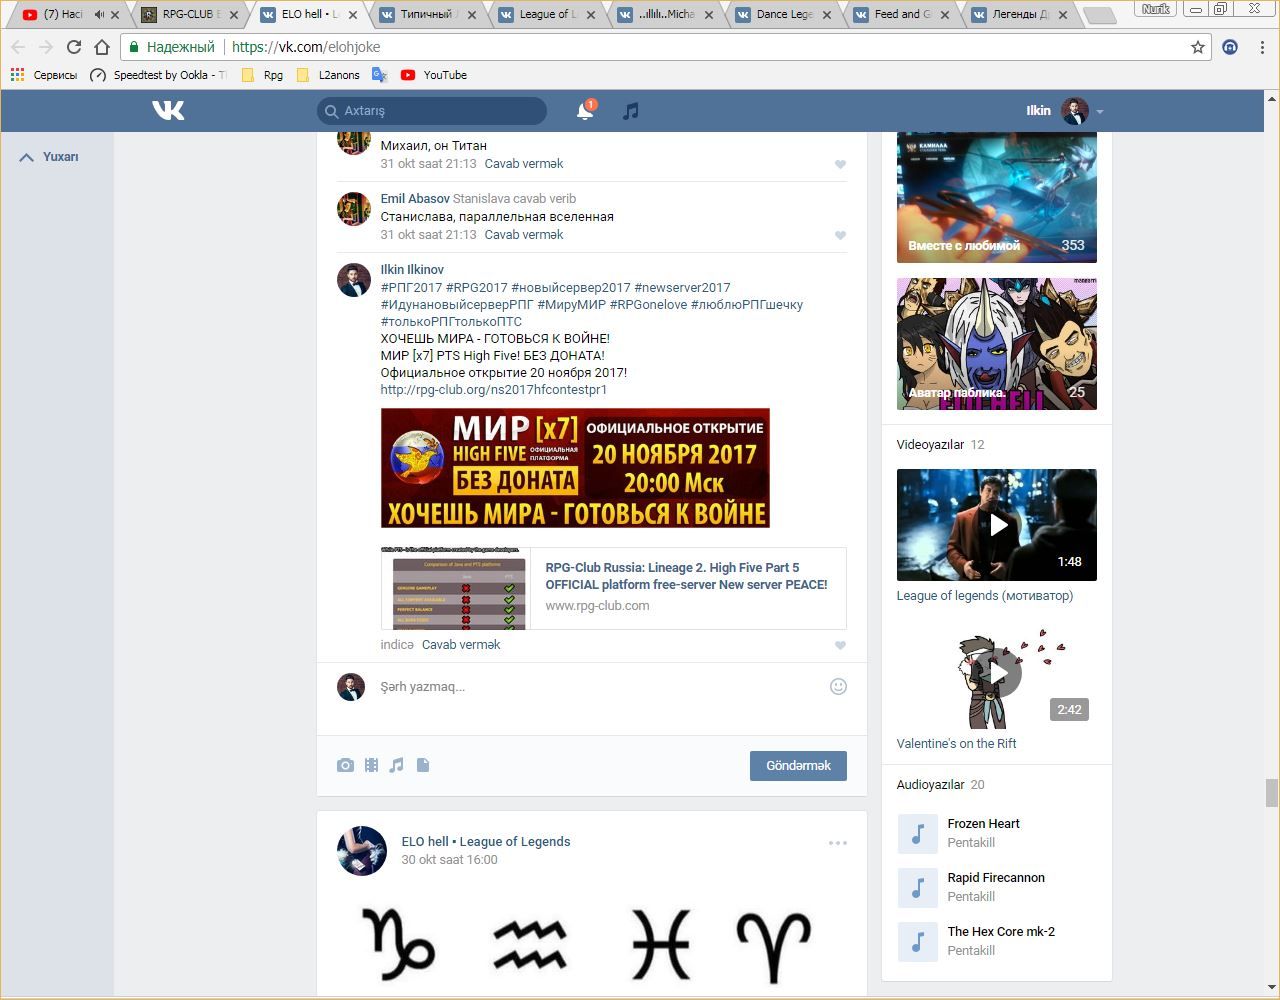The height and width of the screenshot is (1000, 1280).
Task: Switch to the League of browser tab
Action: tap(546, 15)
